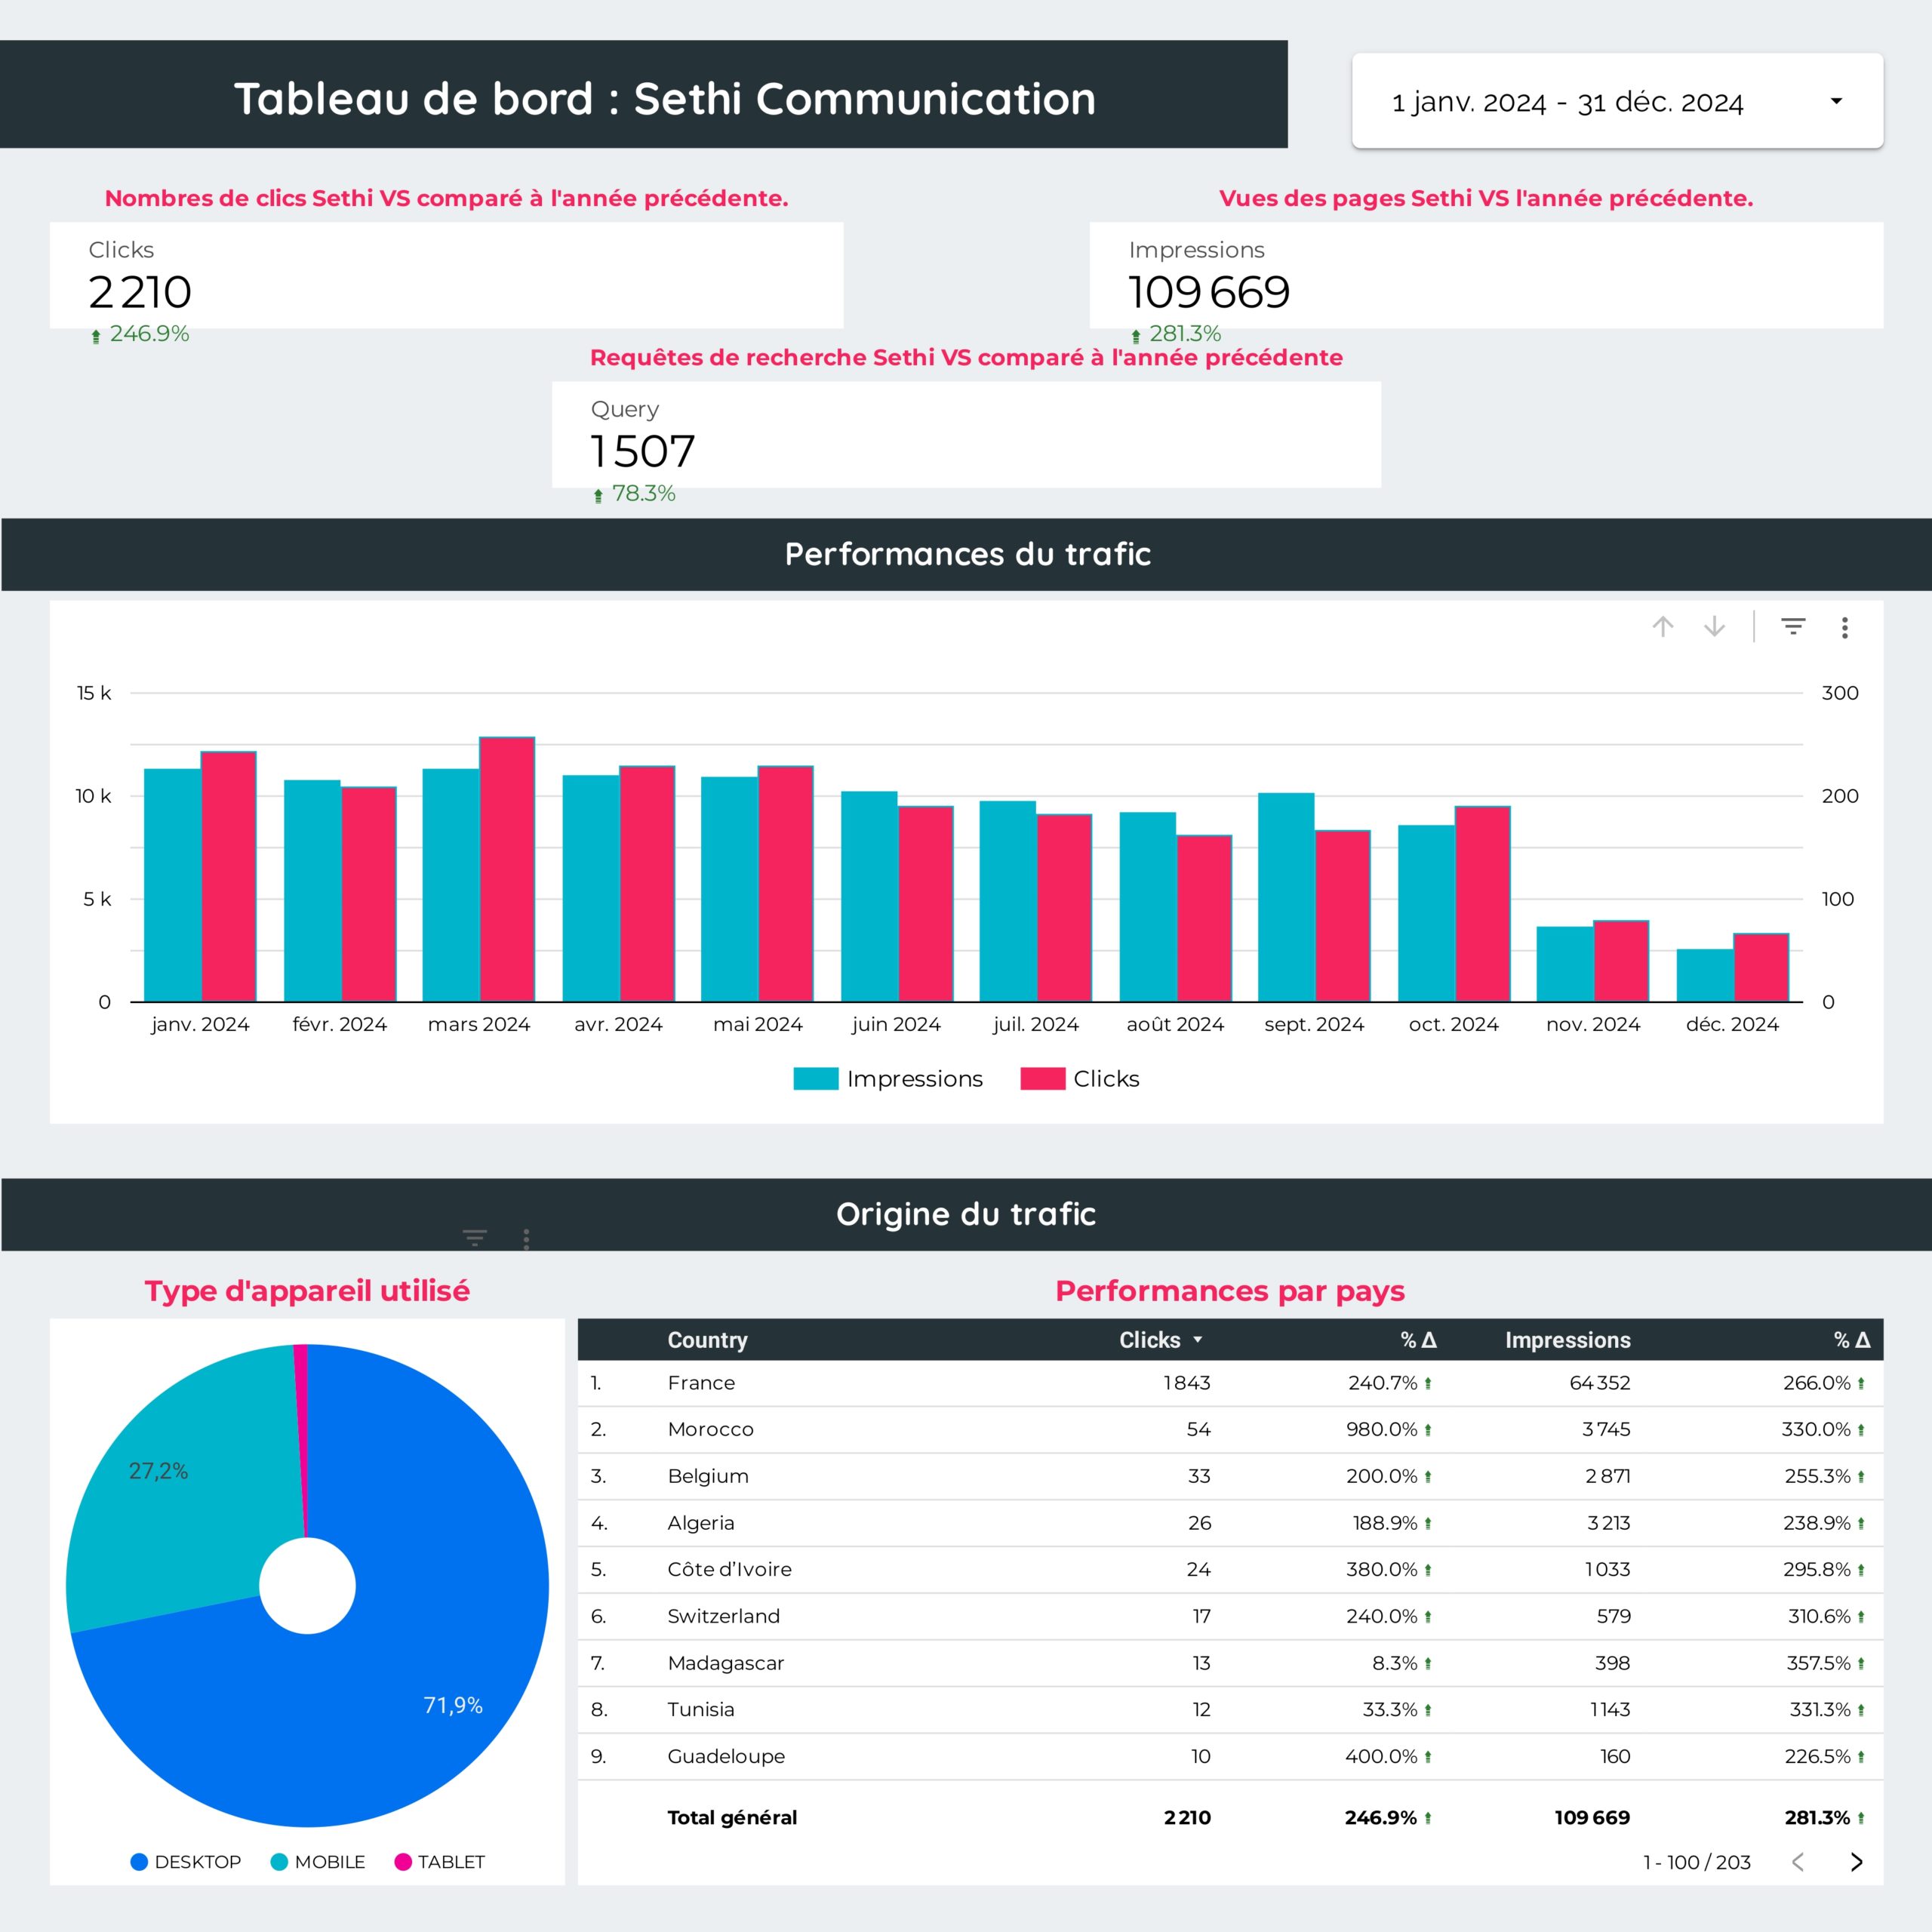Click the drill up arrow on trafic chart
This screenshot has width=1932, height=1932.
[1663, 627]
